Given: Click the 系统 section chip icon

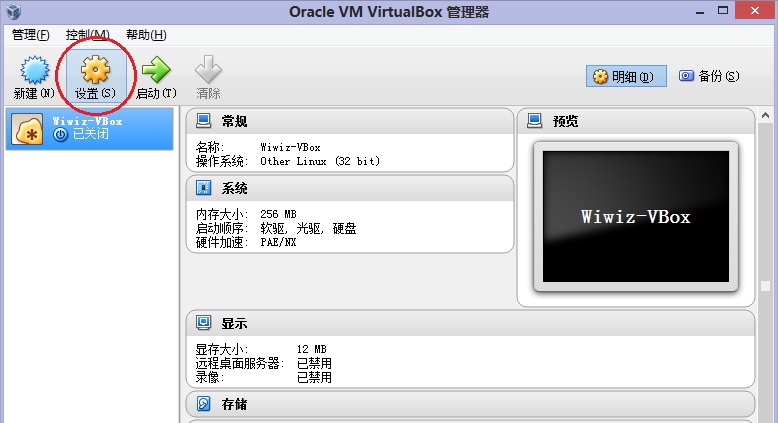Looking at the screenshot, I should [x=203, y=188].
